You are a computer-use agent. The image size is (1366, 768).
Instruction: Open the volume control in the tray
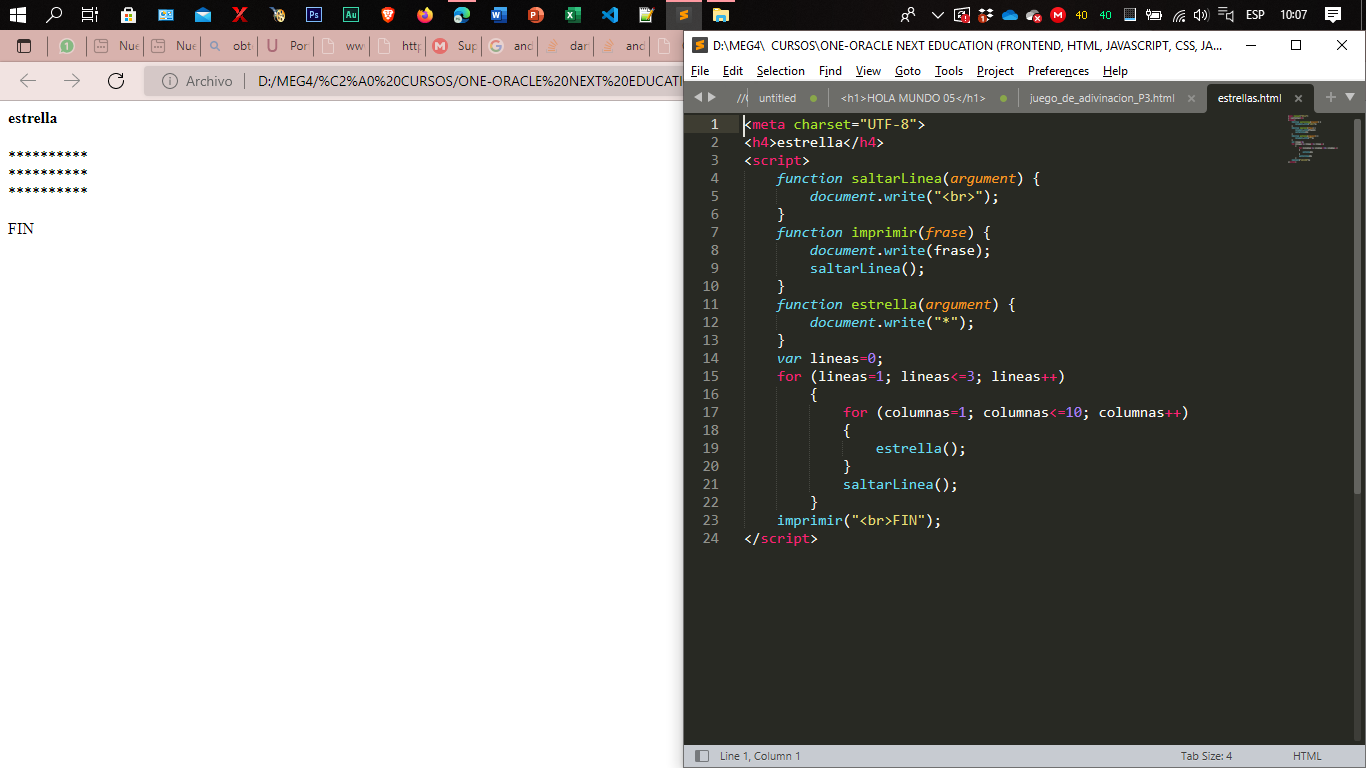click(1201, 15)
